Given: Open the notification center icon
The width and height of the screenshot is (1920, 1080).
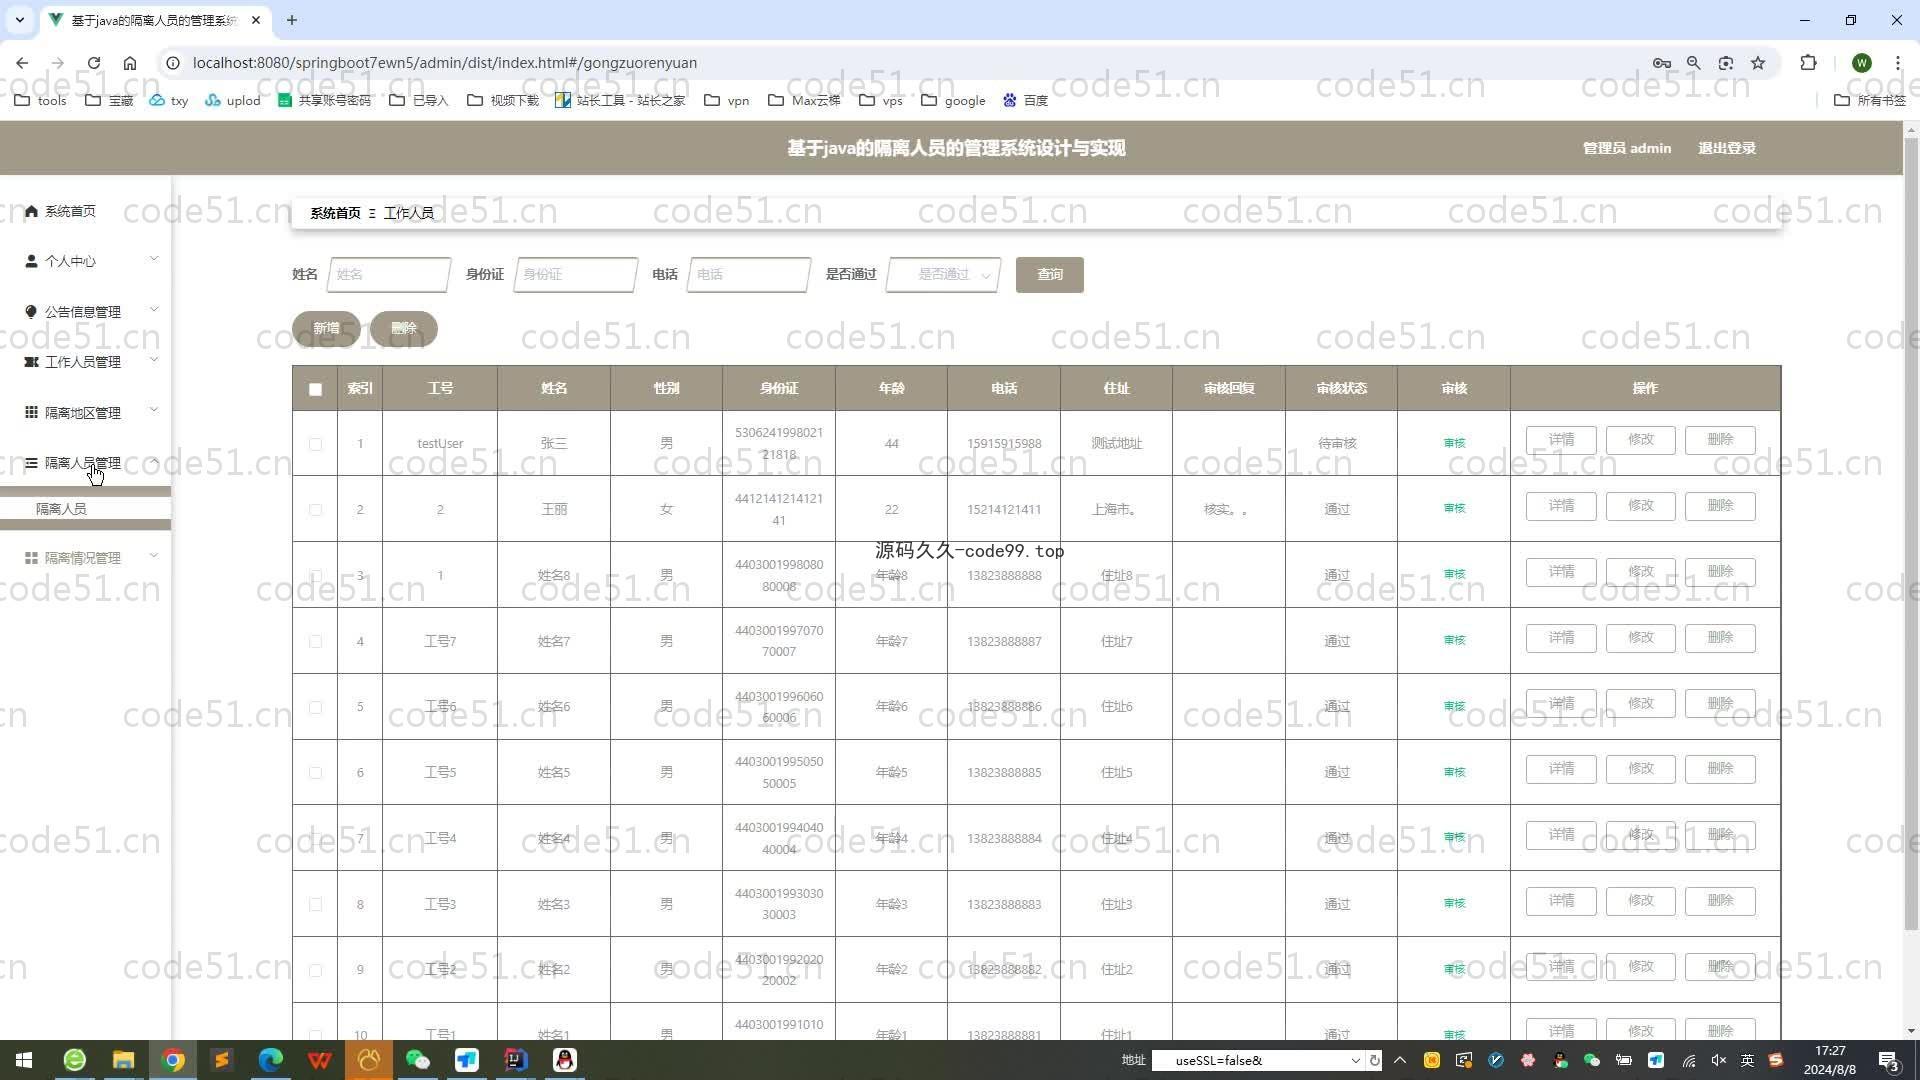Looking at the screenshot, I should pyautogui.click(x=1888, y=1060).
